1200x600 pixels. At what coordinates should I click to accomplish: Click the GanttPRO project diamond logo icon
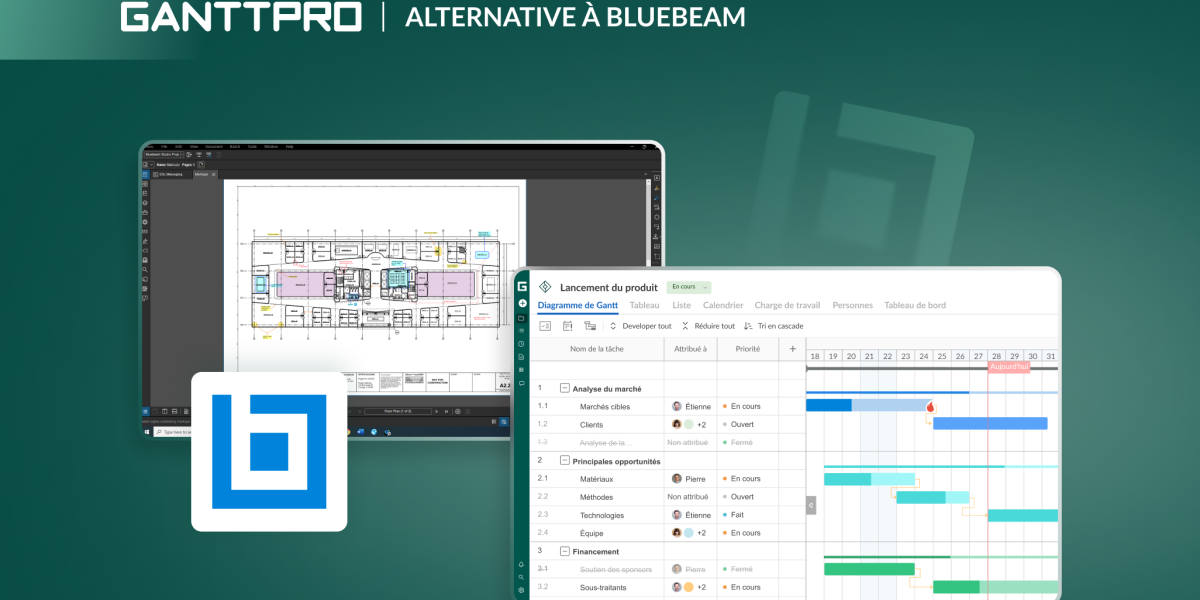point(545,287)
